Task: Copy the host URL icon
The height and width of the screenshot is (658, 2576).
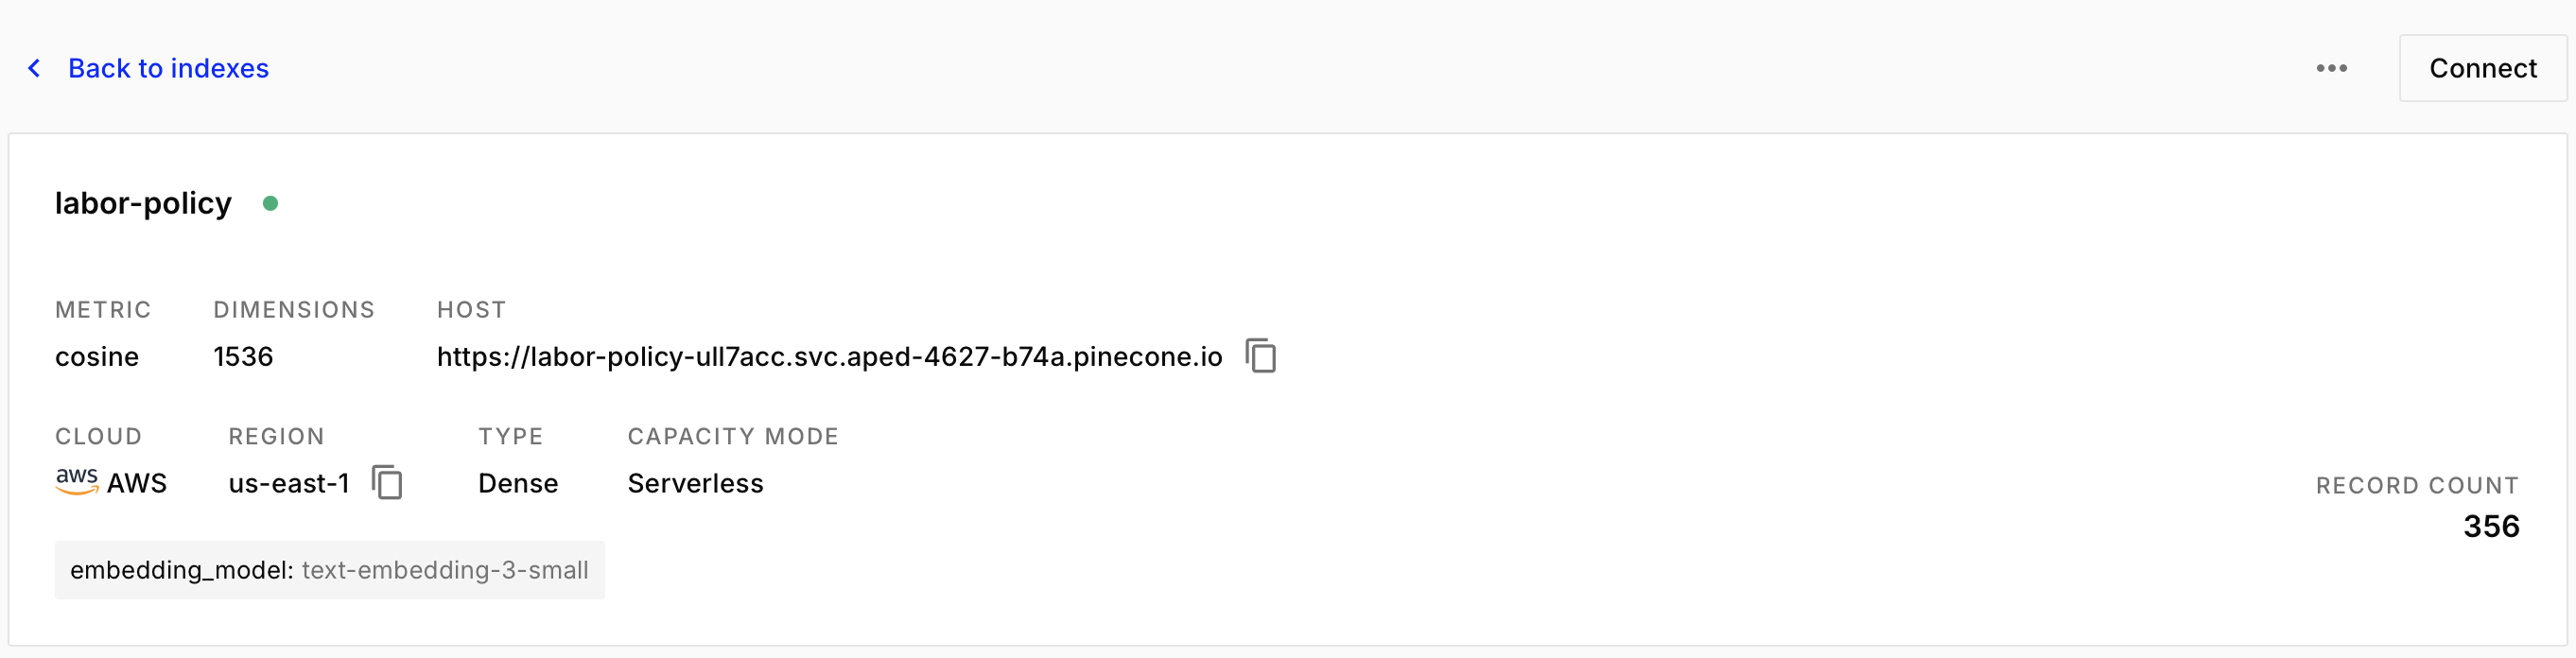Action: (1261, 356)
